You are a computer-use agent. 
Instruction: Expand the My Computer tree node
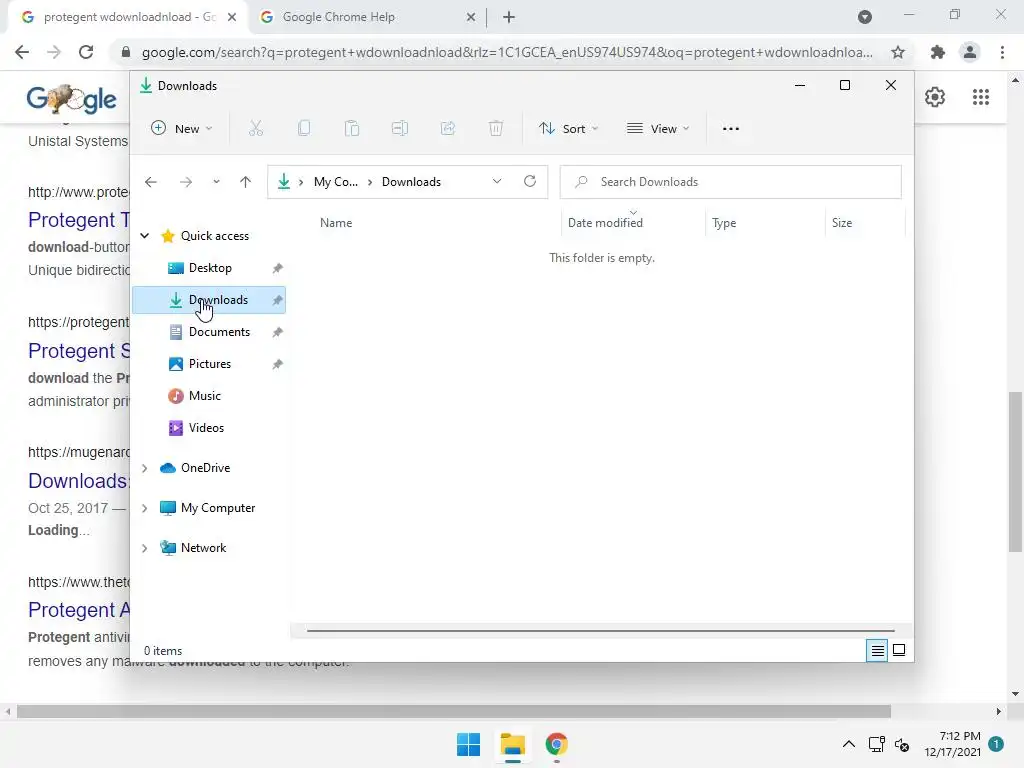145,508
